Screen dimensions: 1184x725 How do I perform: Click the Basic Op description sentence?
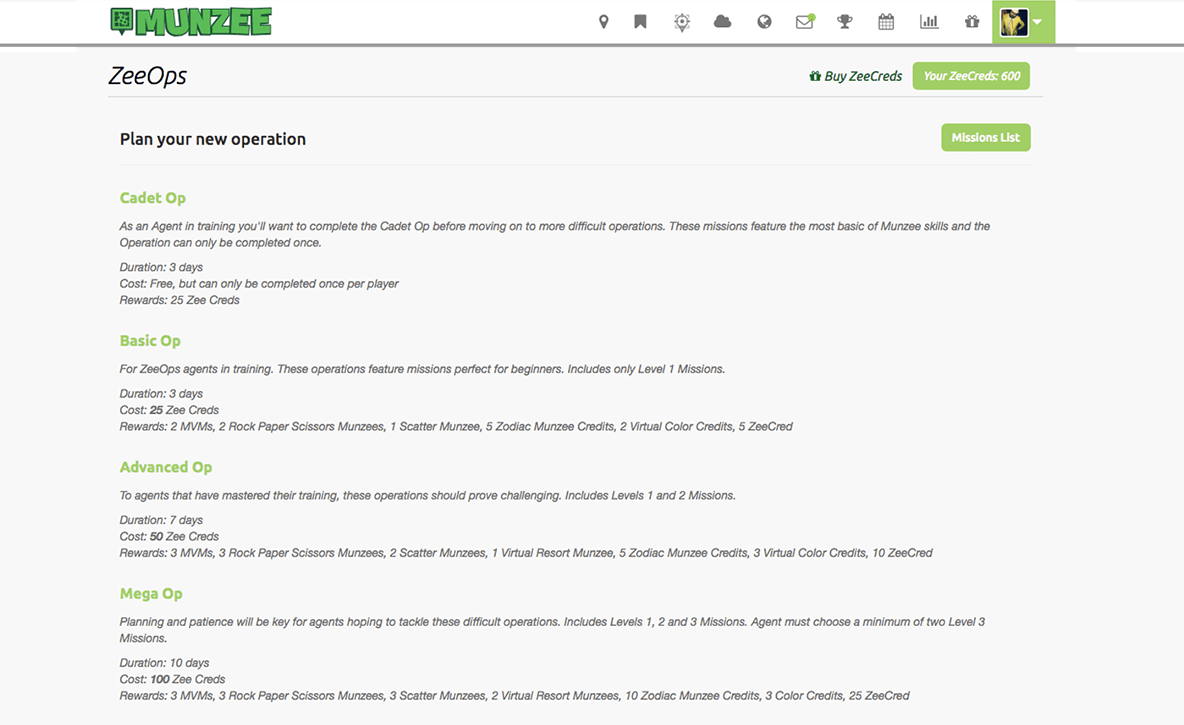point(422,369)
